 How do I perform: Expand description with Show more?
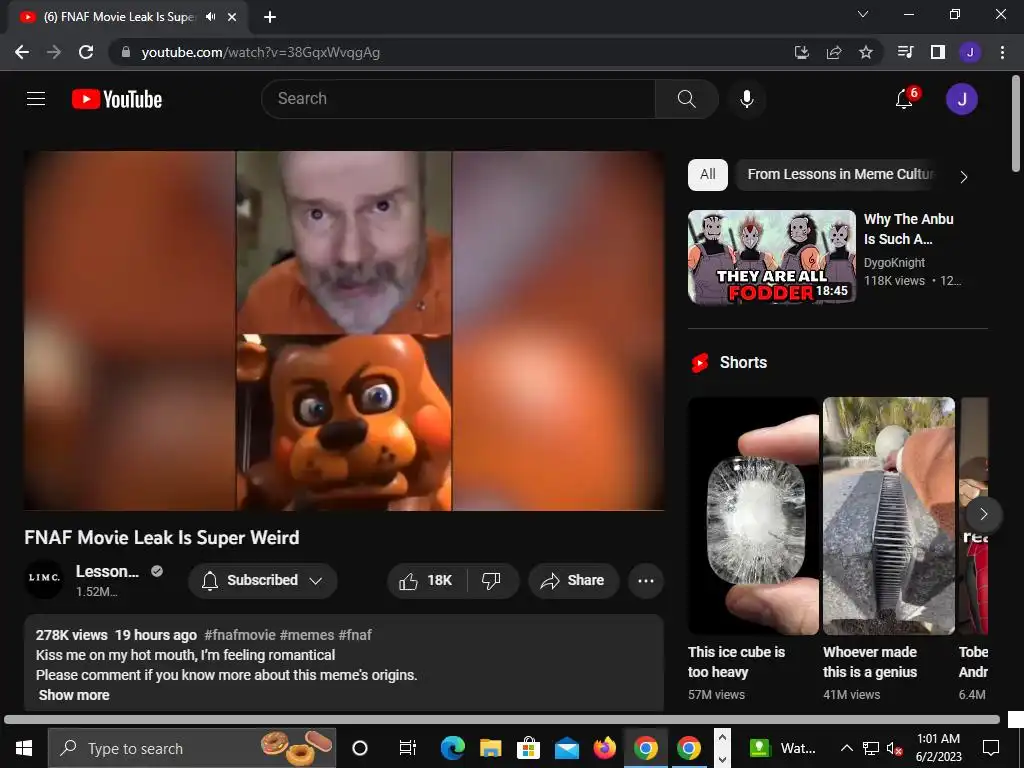(74, 696)
